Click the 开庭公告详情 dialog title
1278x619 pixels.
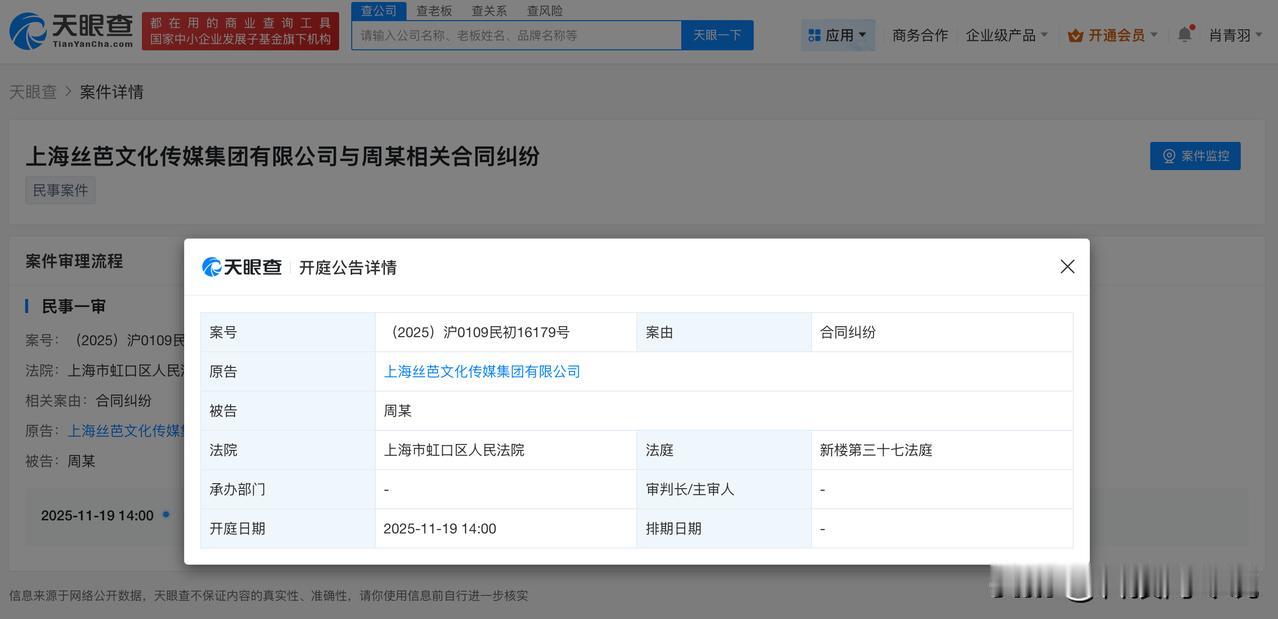pos(348,267)
